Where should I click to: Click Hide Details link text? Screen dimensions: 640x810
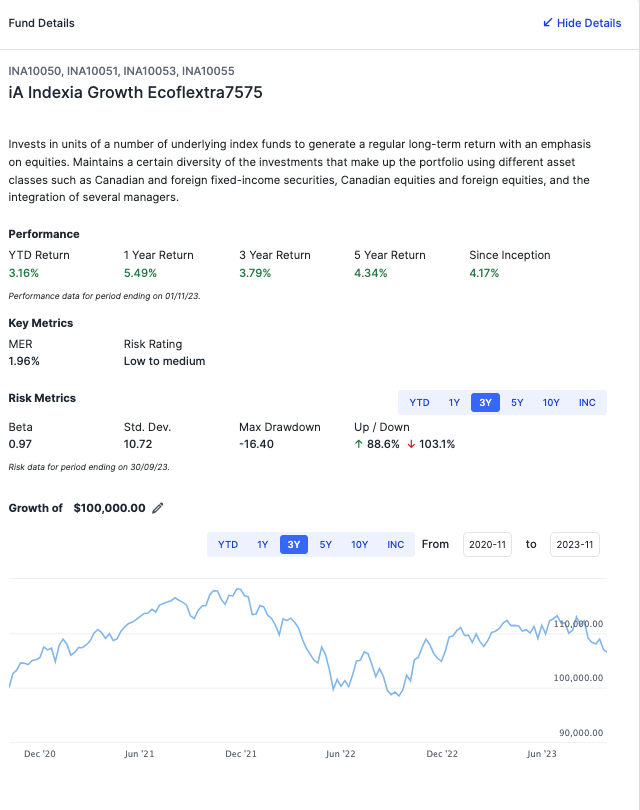click(x=589, y=23)
